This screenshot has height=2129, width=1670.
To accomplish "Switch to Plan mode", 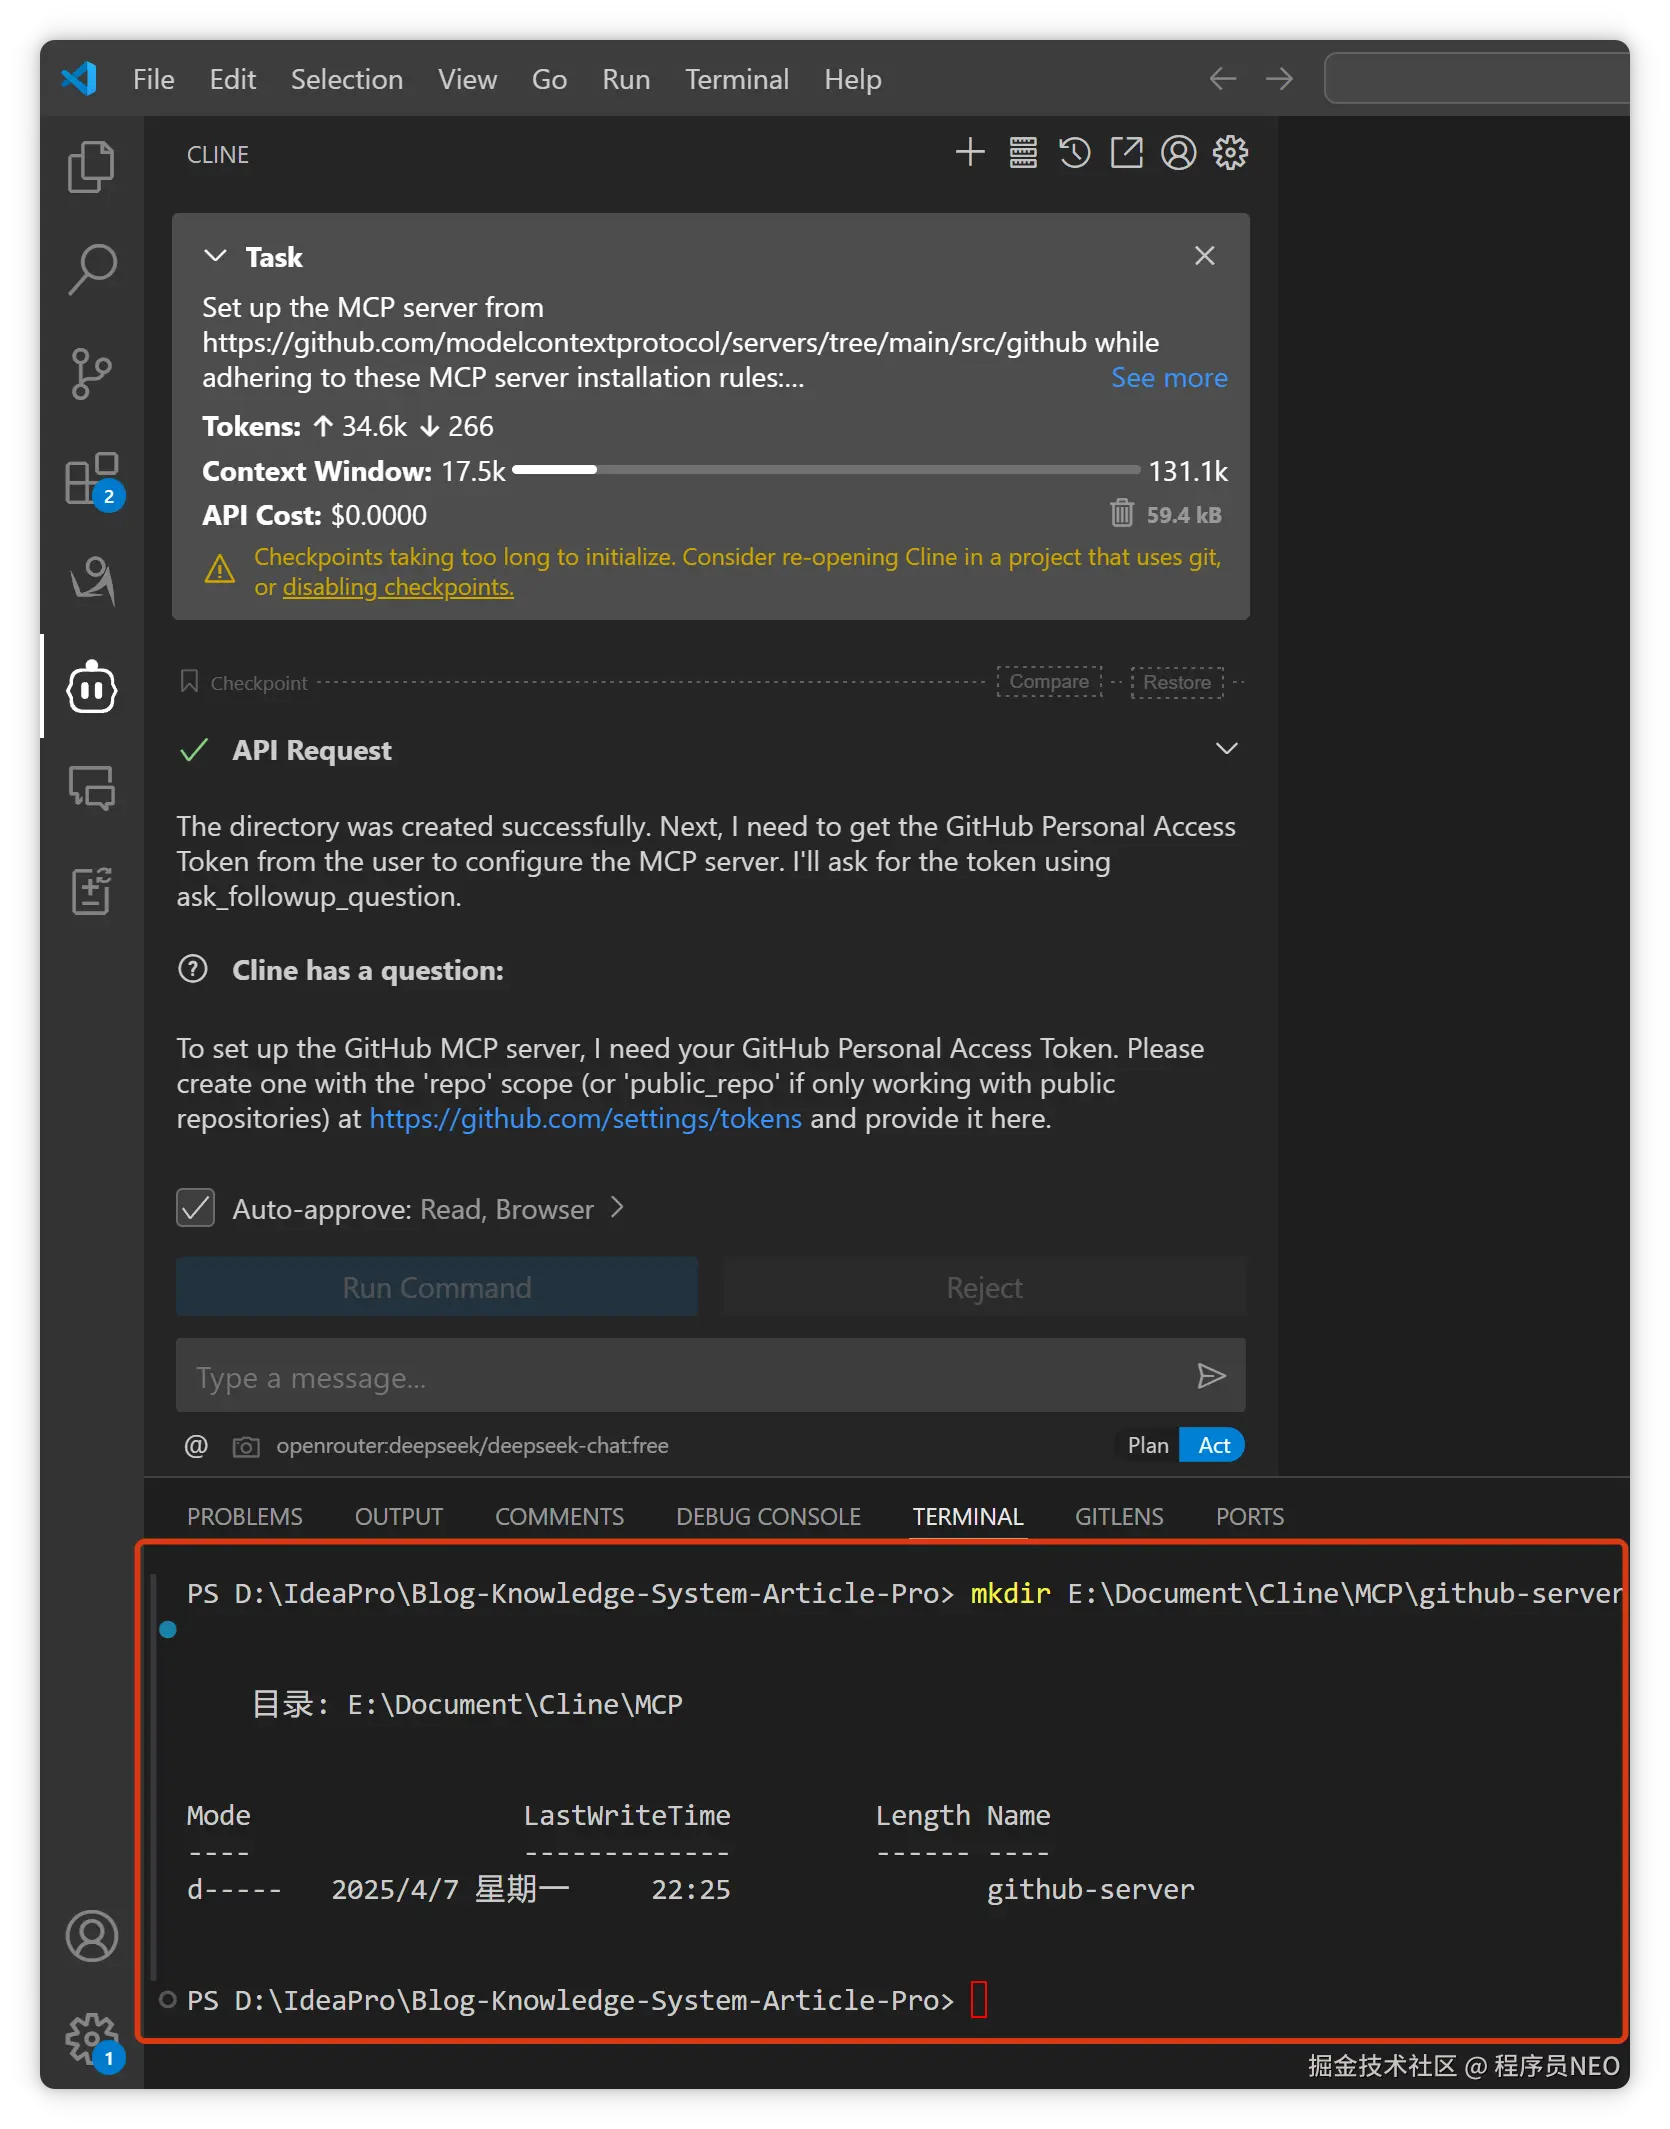I will tap(1148, 1446).
